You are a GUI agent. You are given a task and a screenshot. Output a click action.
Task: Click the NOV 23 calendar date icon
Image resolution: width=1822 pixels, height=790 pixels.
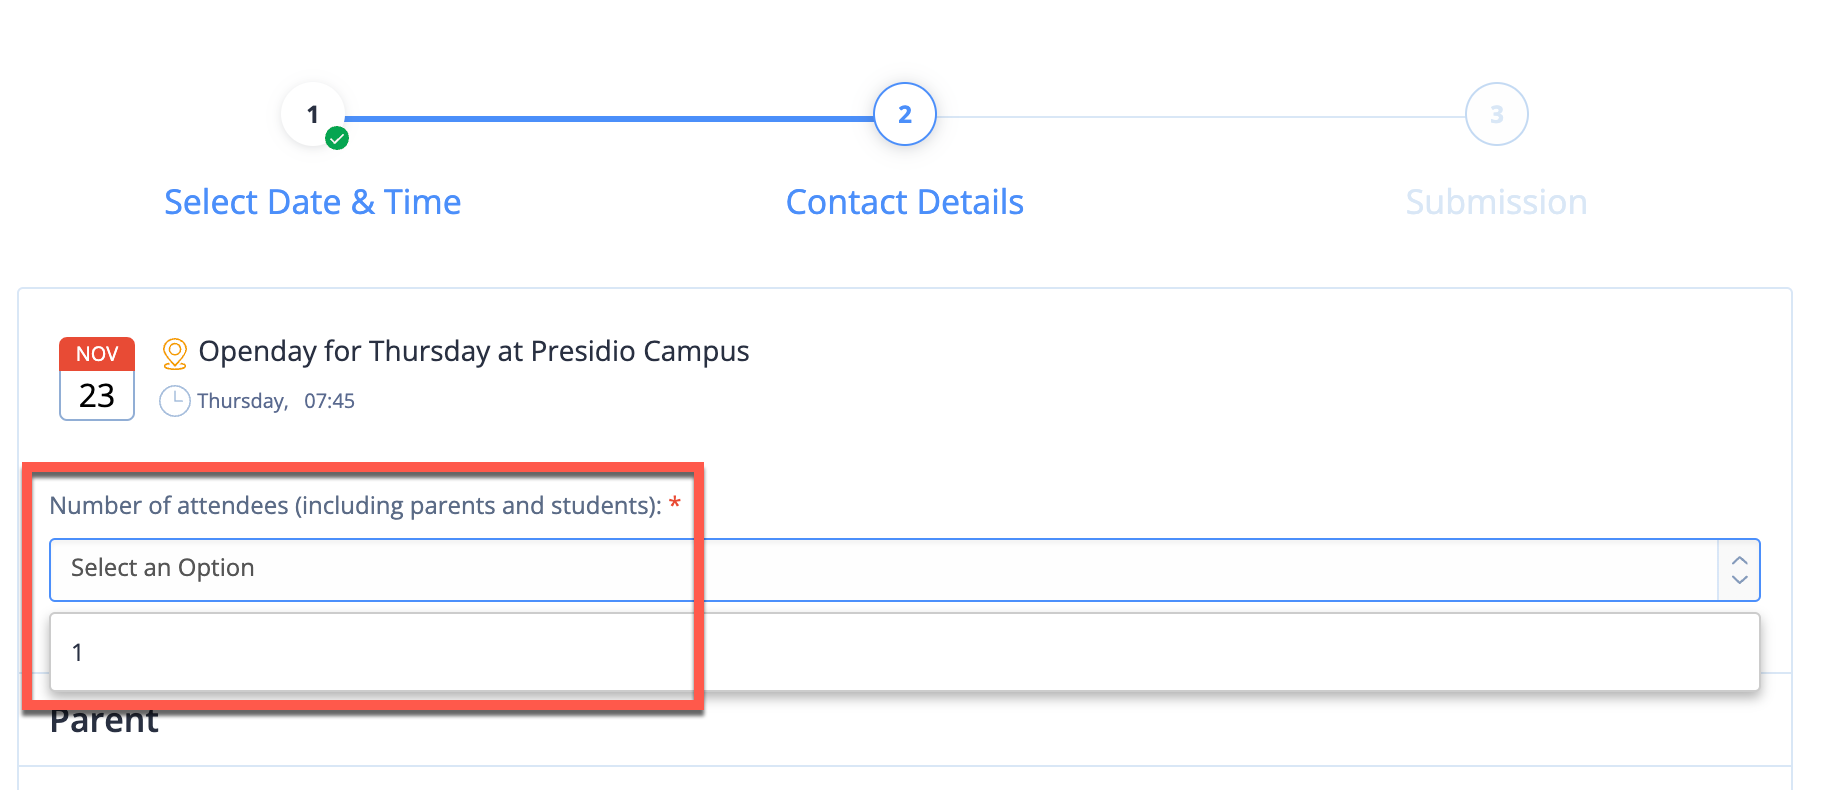[x=97, y=379]
